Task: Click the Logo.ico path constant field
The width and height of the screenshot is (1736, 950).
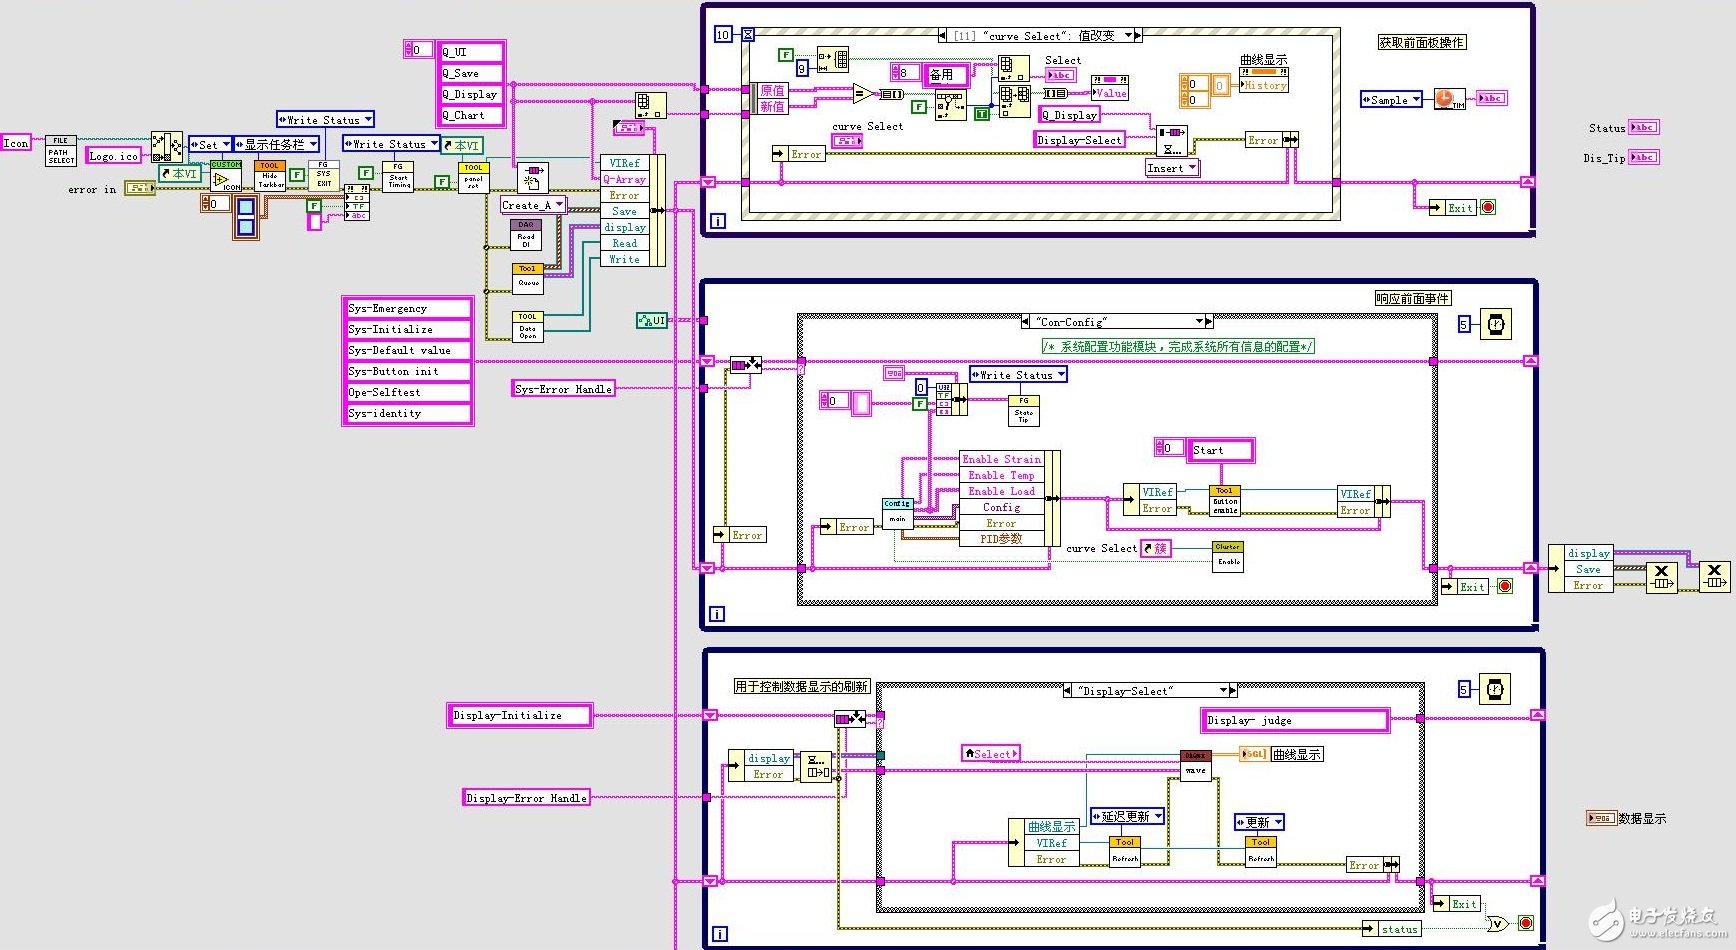Action: coord(115,156)
